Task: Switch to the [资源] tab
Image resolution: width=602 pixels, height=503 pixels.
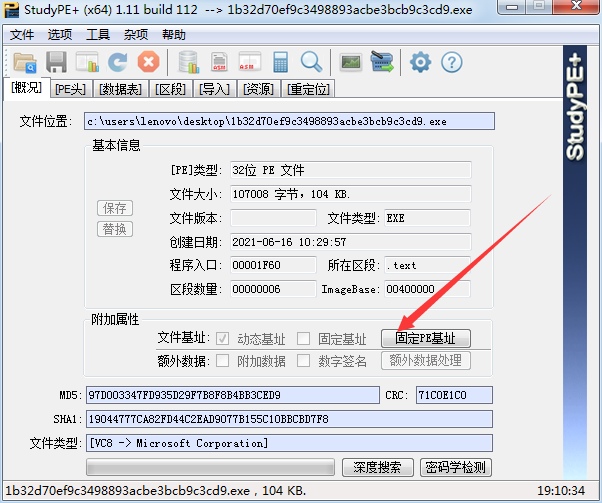Action: (258, 89)
